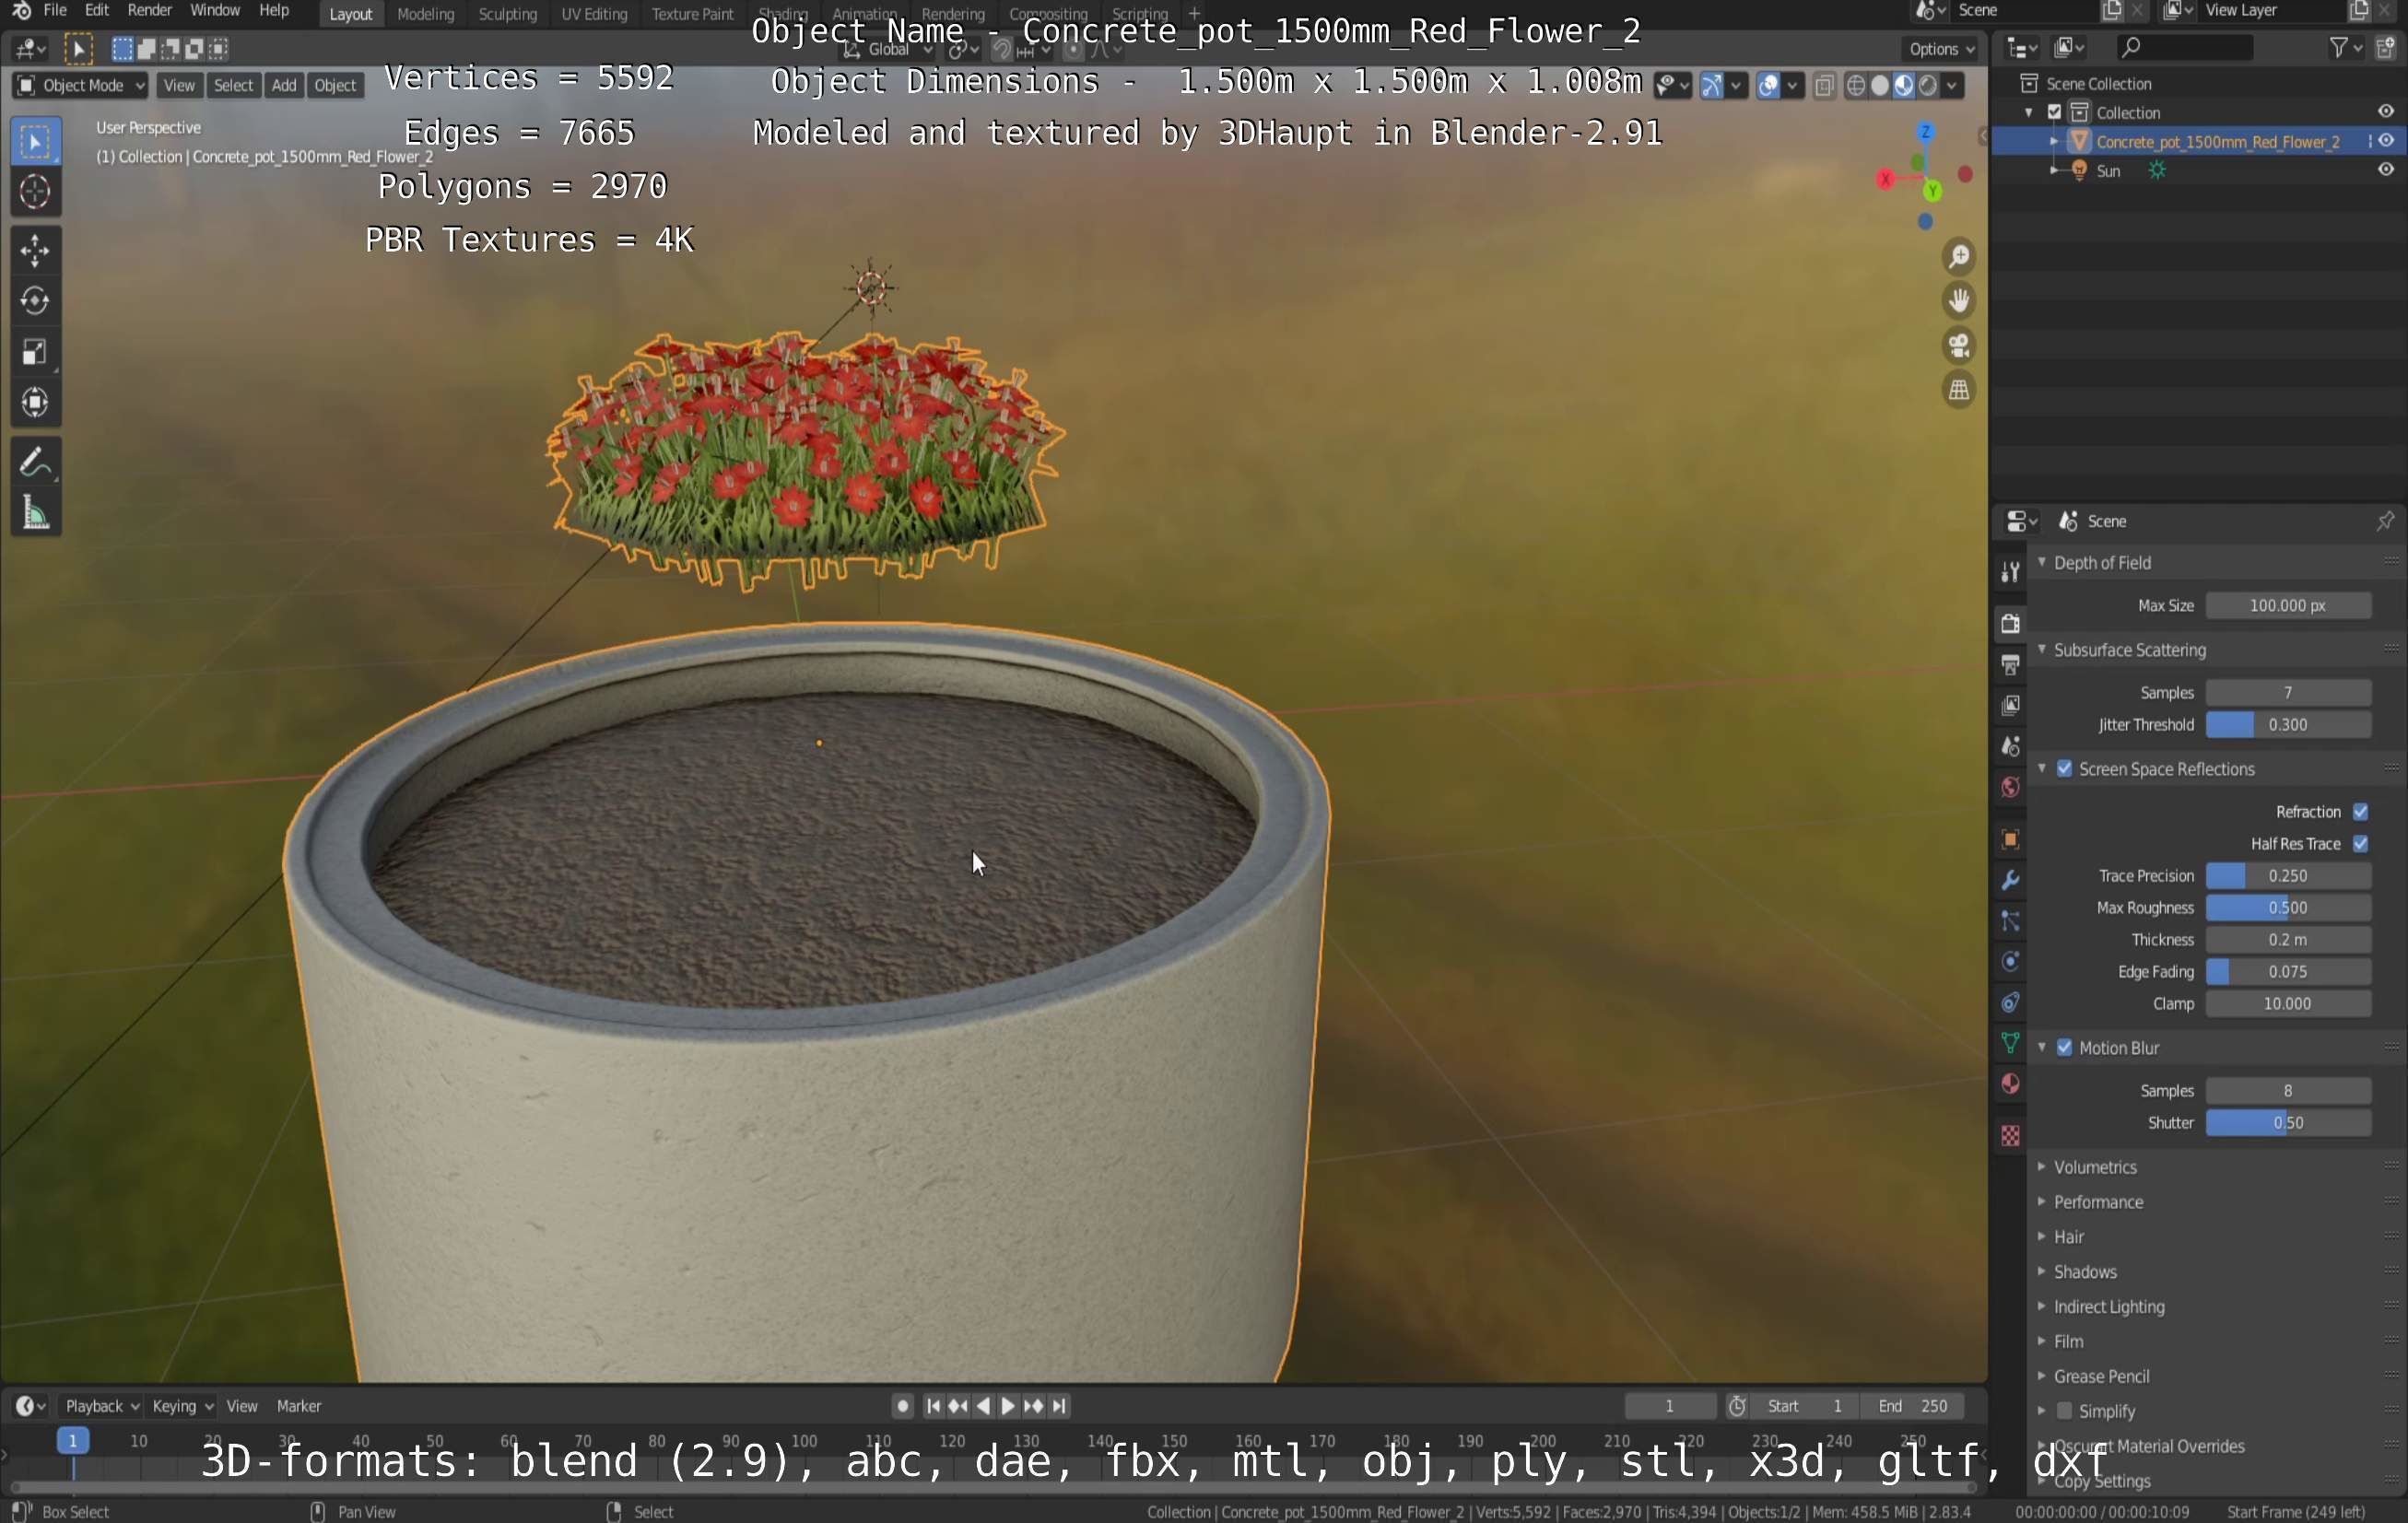Open the Output properties tab
Screen dimensions: 2408x1523
(2010, 664)
